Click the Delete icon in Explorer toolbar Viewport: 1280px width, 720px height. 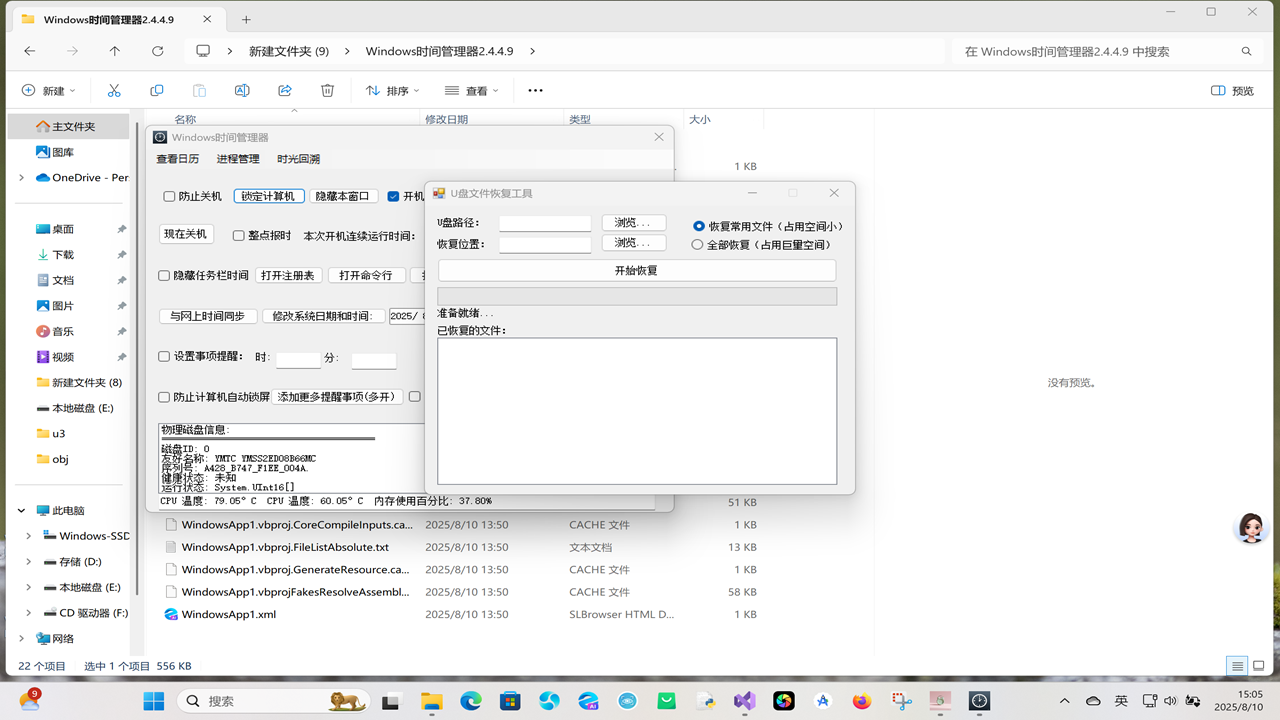327,90
